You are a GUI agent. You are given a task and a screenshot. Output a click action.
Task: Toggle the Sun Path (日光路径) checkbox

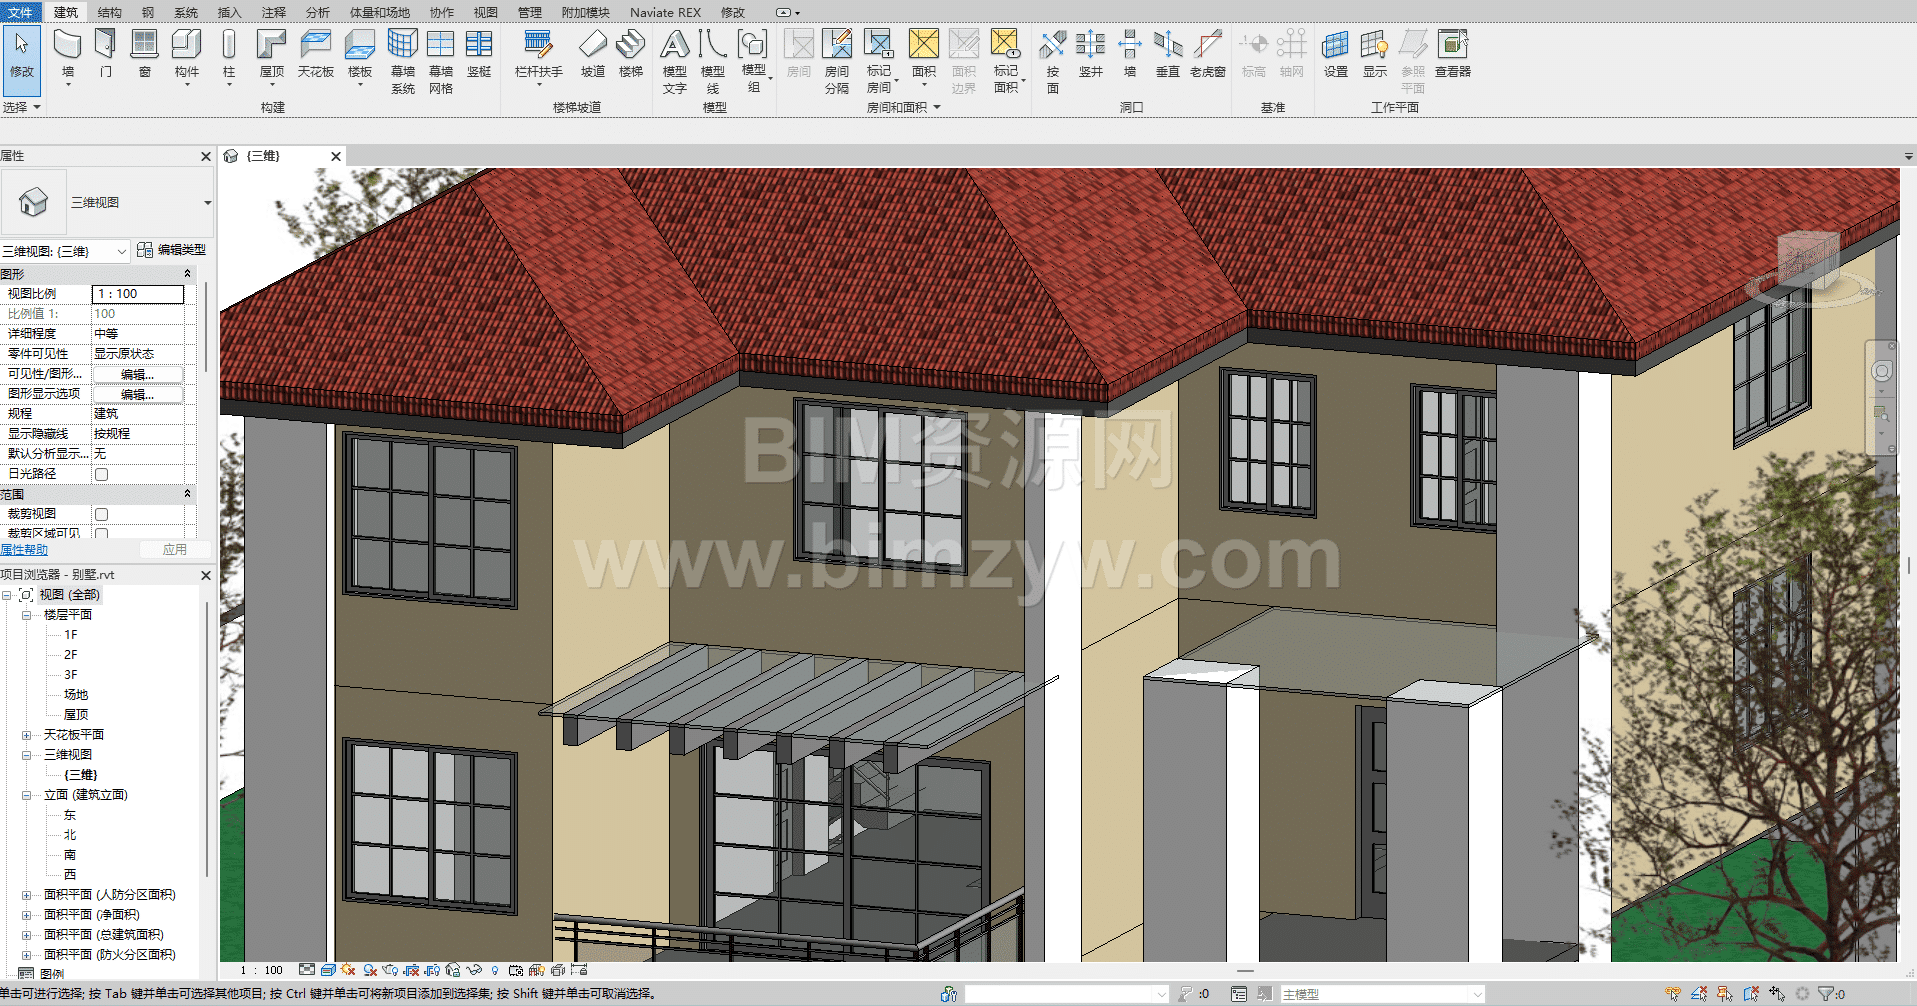point(101,474)
